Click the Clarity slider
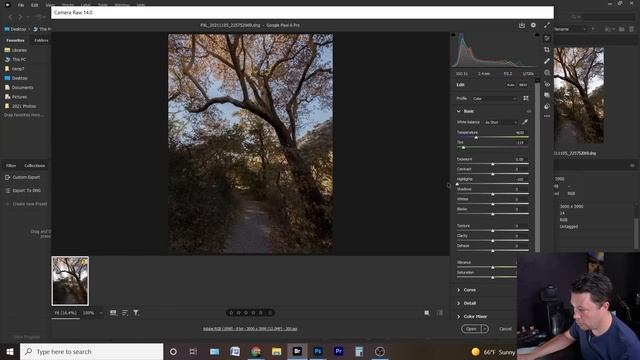 [x=493, y=240]
